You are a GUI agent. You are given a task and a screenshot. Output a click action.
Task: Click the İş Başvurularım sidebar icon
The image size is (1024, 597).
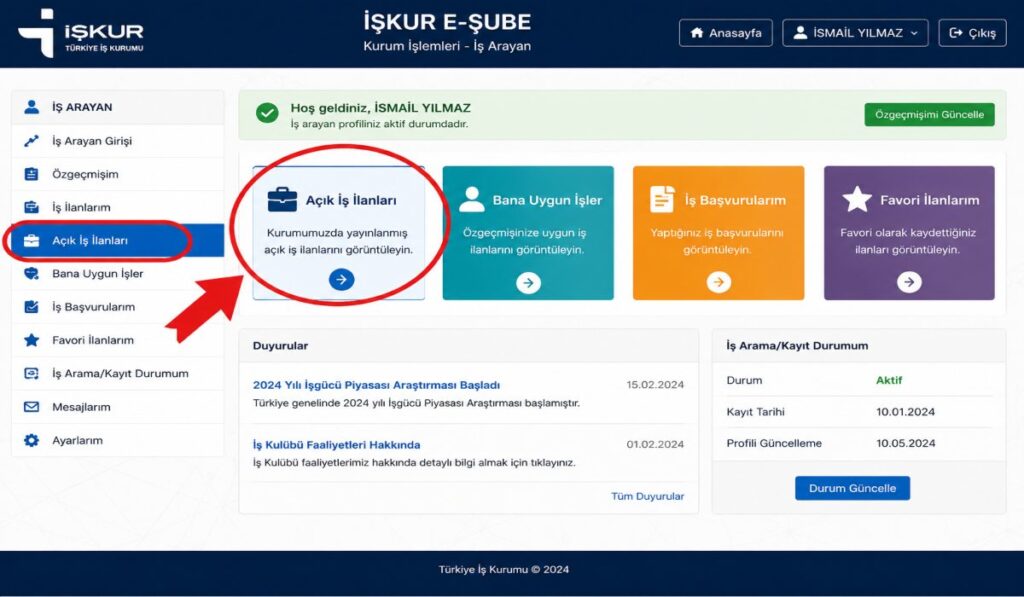tap(31, 307)
